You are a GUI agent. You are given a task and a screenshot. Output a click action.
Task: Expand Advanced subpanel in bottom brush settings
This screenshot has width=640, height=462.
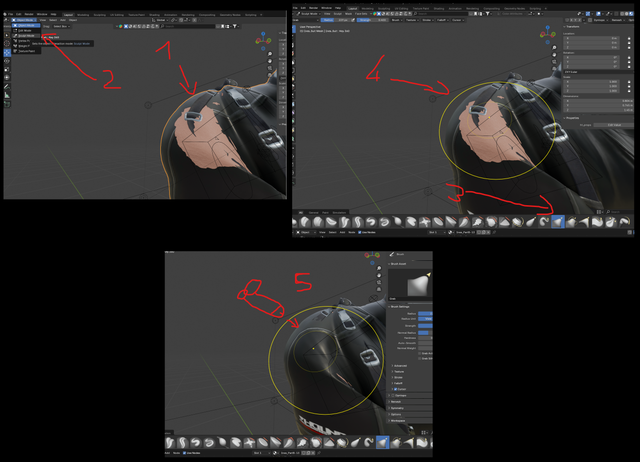pyautogui.click(x=399, y=366)
